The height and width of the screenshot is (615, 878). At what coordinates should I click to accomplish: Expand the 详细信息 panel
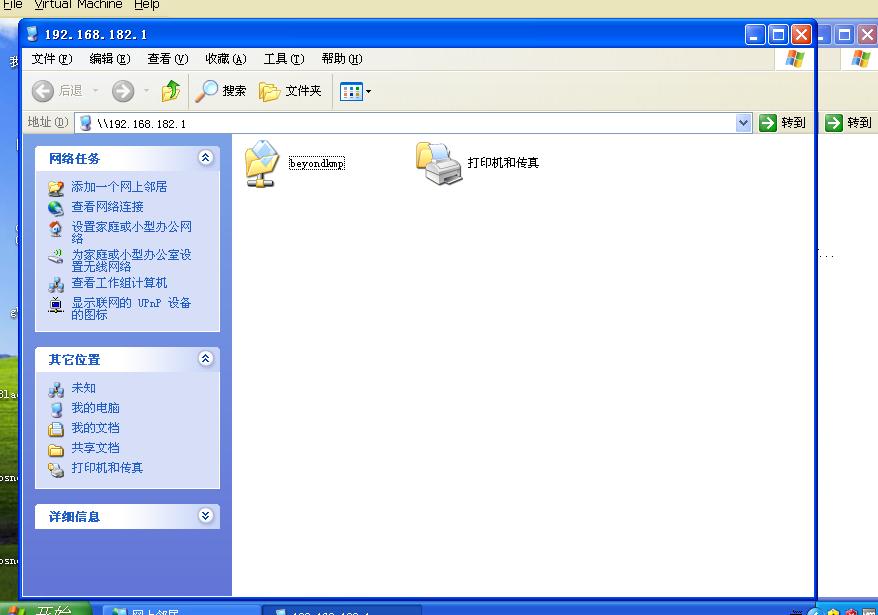205,516
